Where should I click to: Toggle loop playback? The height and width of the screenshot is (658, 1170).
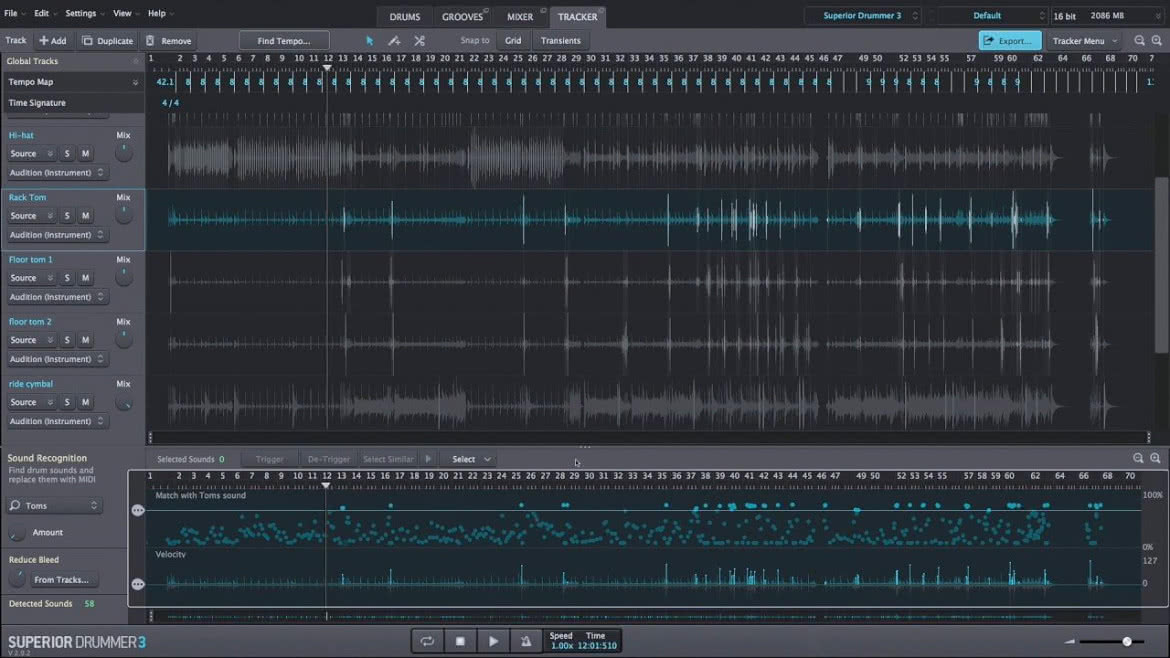(427, 641)
